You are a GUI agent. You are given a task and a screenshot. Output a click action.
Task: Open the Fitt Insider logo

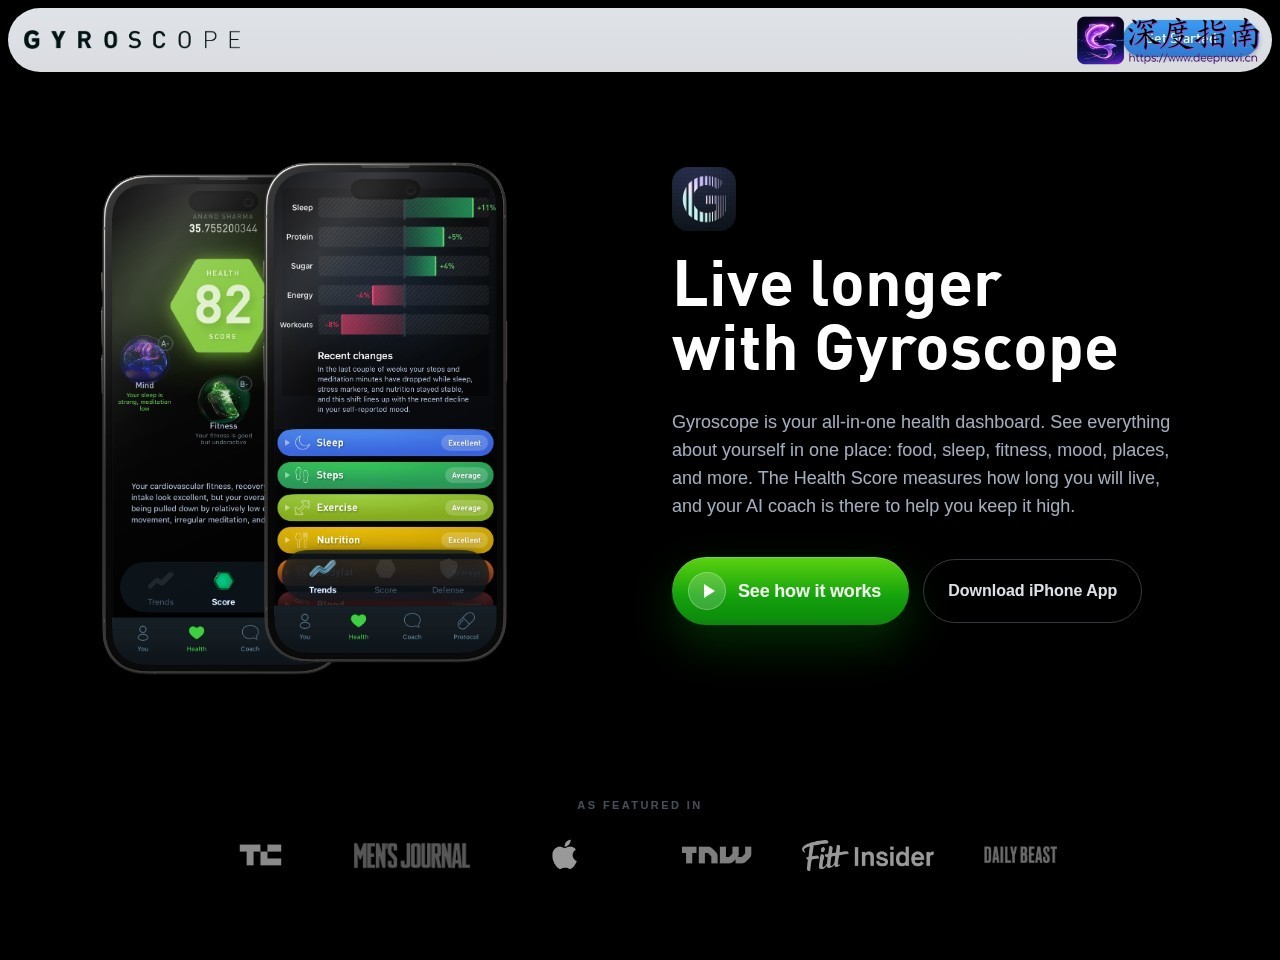click(x=868, y=856)
